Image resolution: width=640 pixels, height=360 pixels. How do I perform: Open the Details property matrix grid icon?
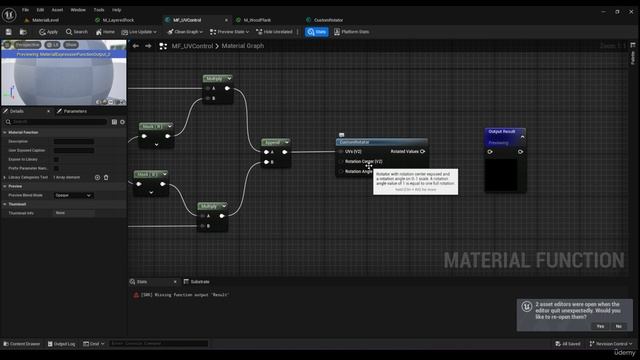tap(114, 122)
